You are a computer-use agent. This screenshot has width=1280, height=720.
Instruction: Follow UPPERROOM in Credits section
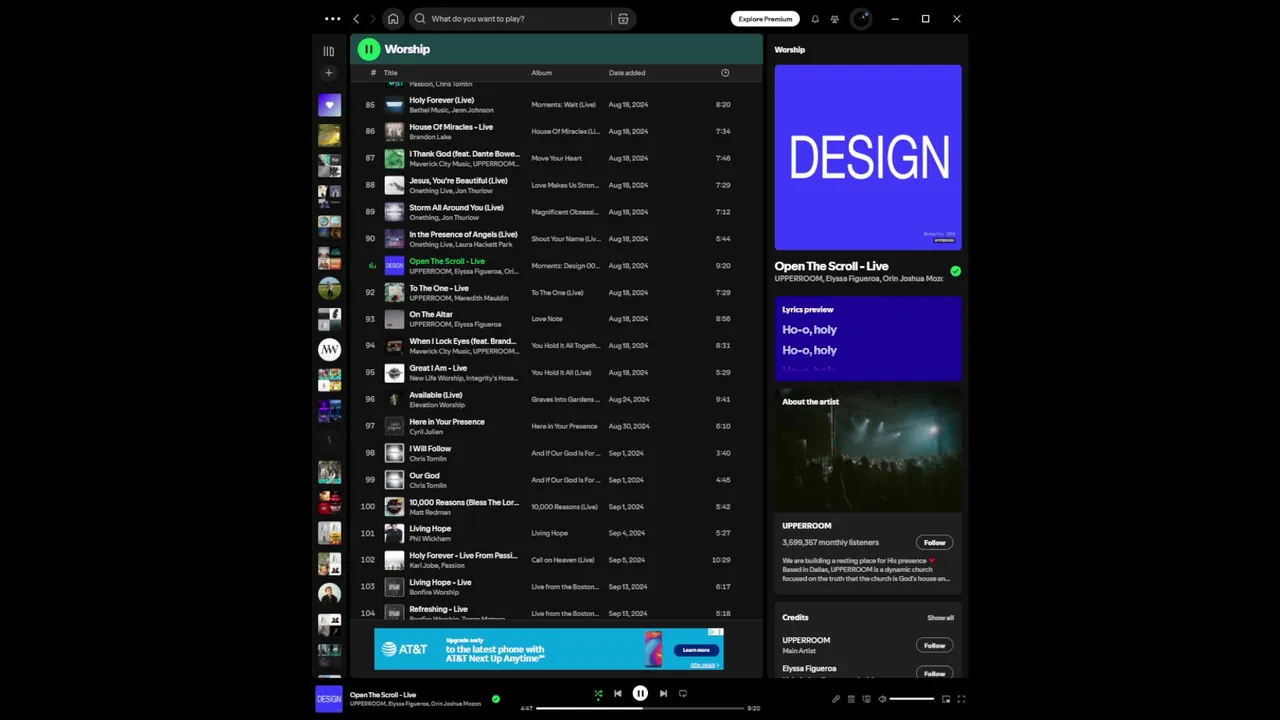pyautogui.click(x=934, y=646)
